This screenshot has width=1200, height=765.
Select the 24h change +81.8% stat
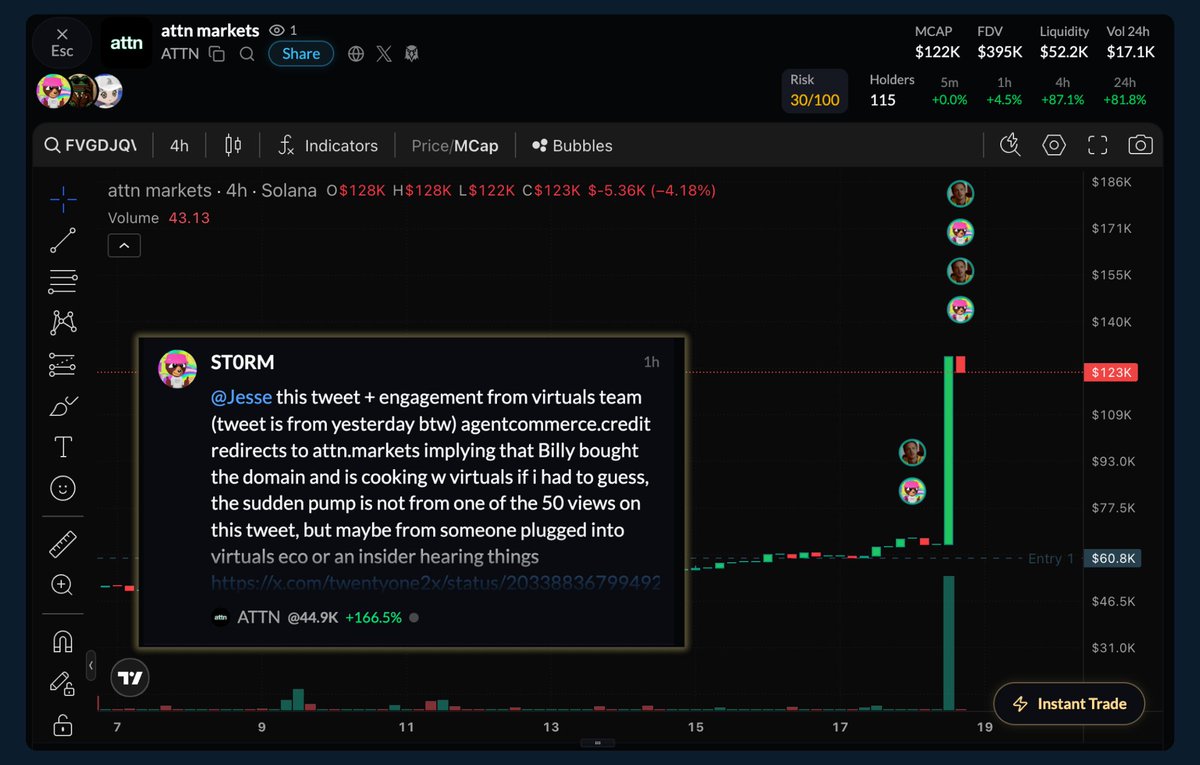pyautogui.click(x=1124, y=91)
